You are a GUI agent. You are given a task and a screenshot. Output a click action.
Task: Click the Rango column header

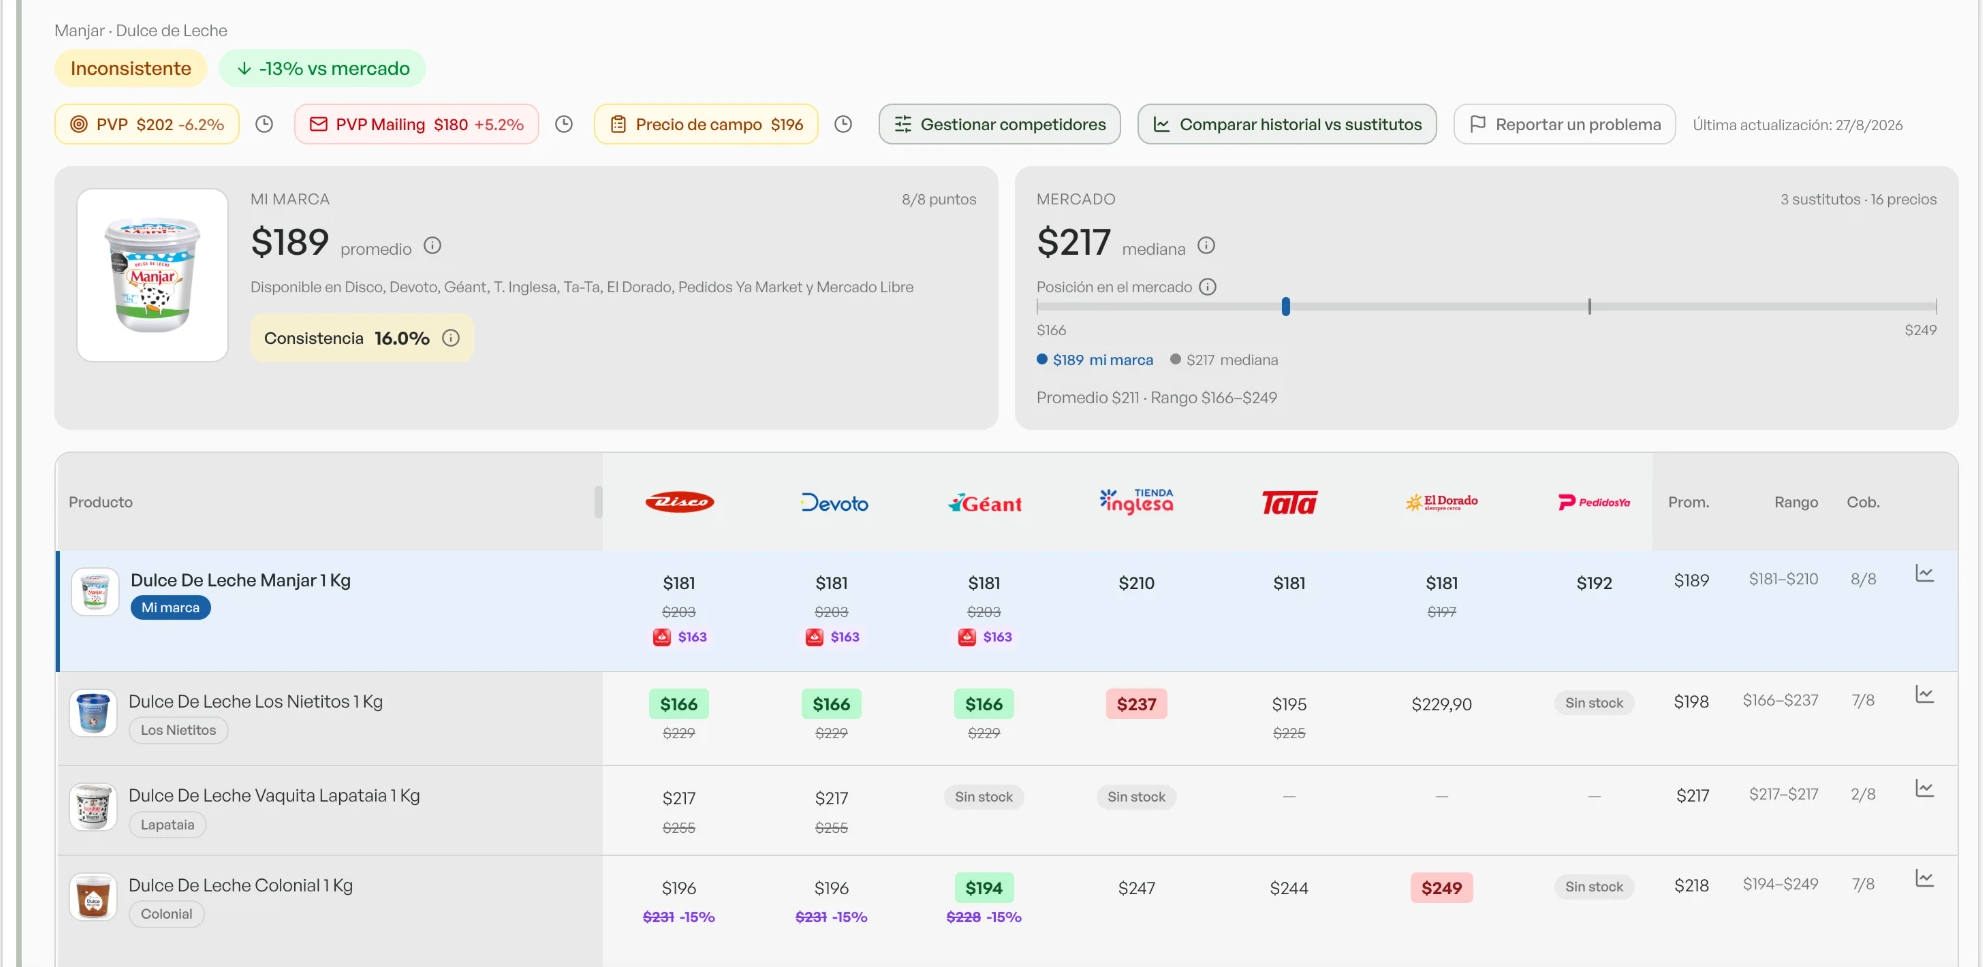click(1797, 502)
